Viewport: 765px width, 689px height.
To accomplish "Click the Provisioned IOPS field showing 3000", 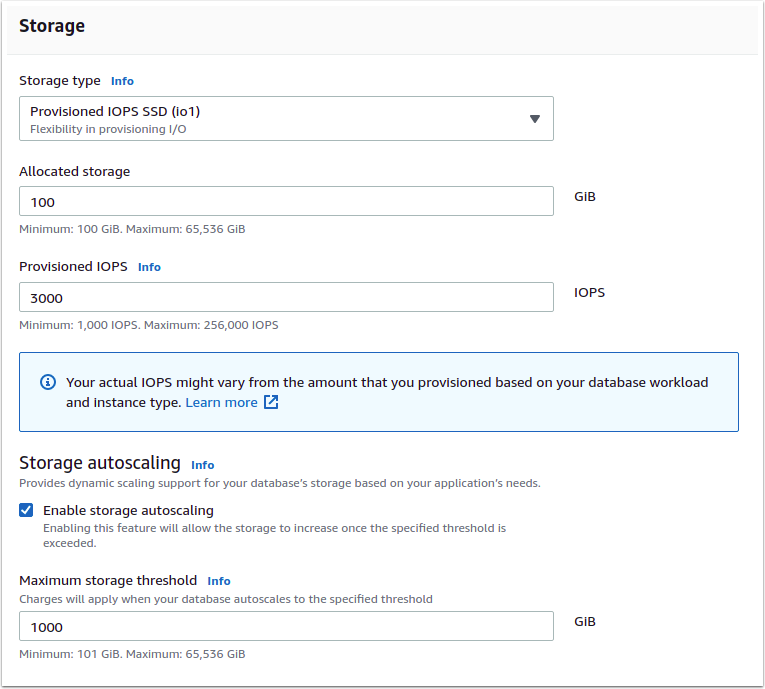I will [286, 298].
